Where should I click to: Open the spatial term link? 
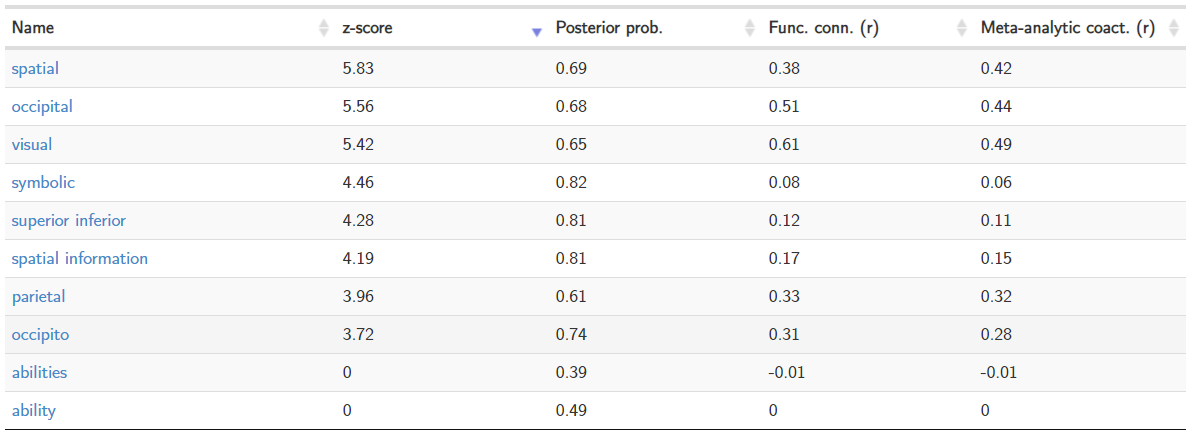35,68
